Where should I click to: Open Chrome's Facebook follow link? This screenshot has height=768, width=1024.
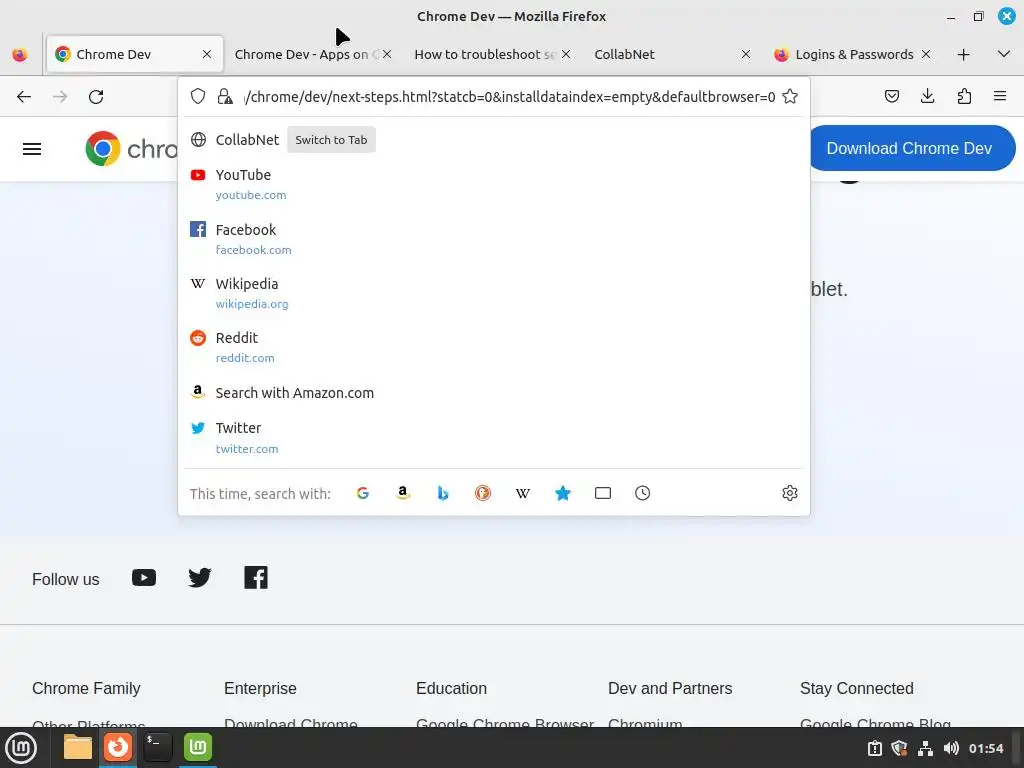[256, 578]
